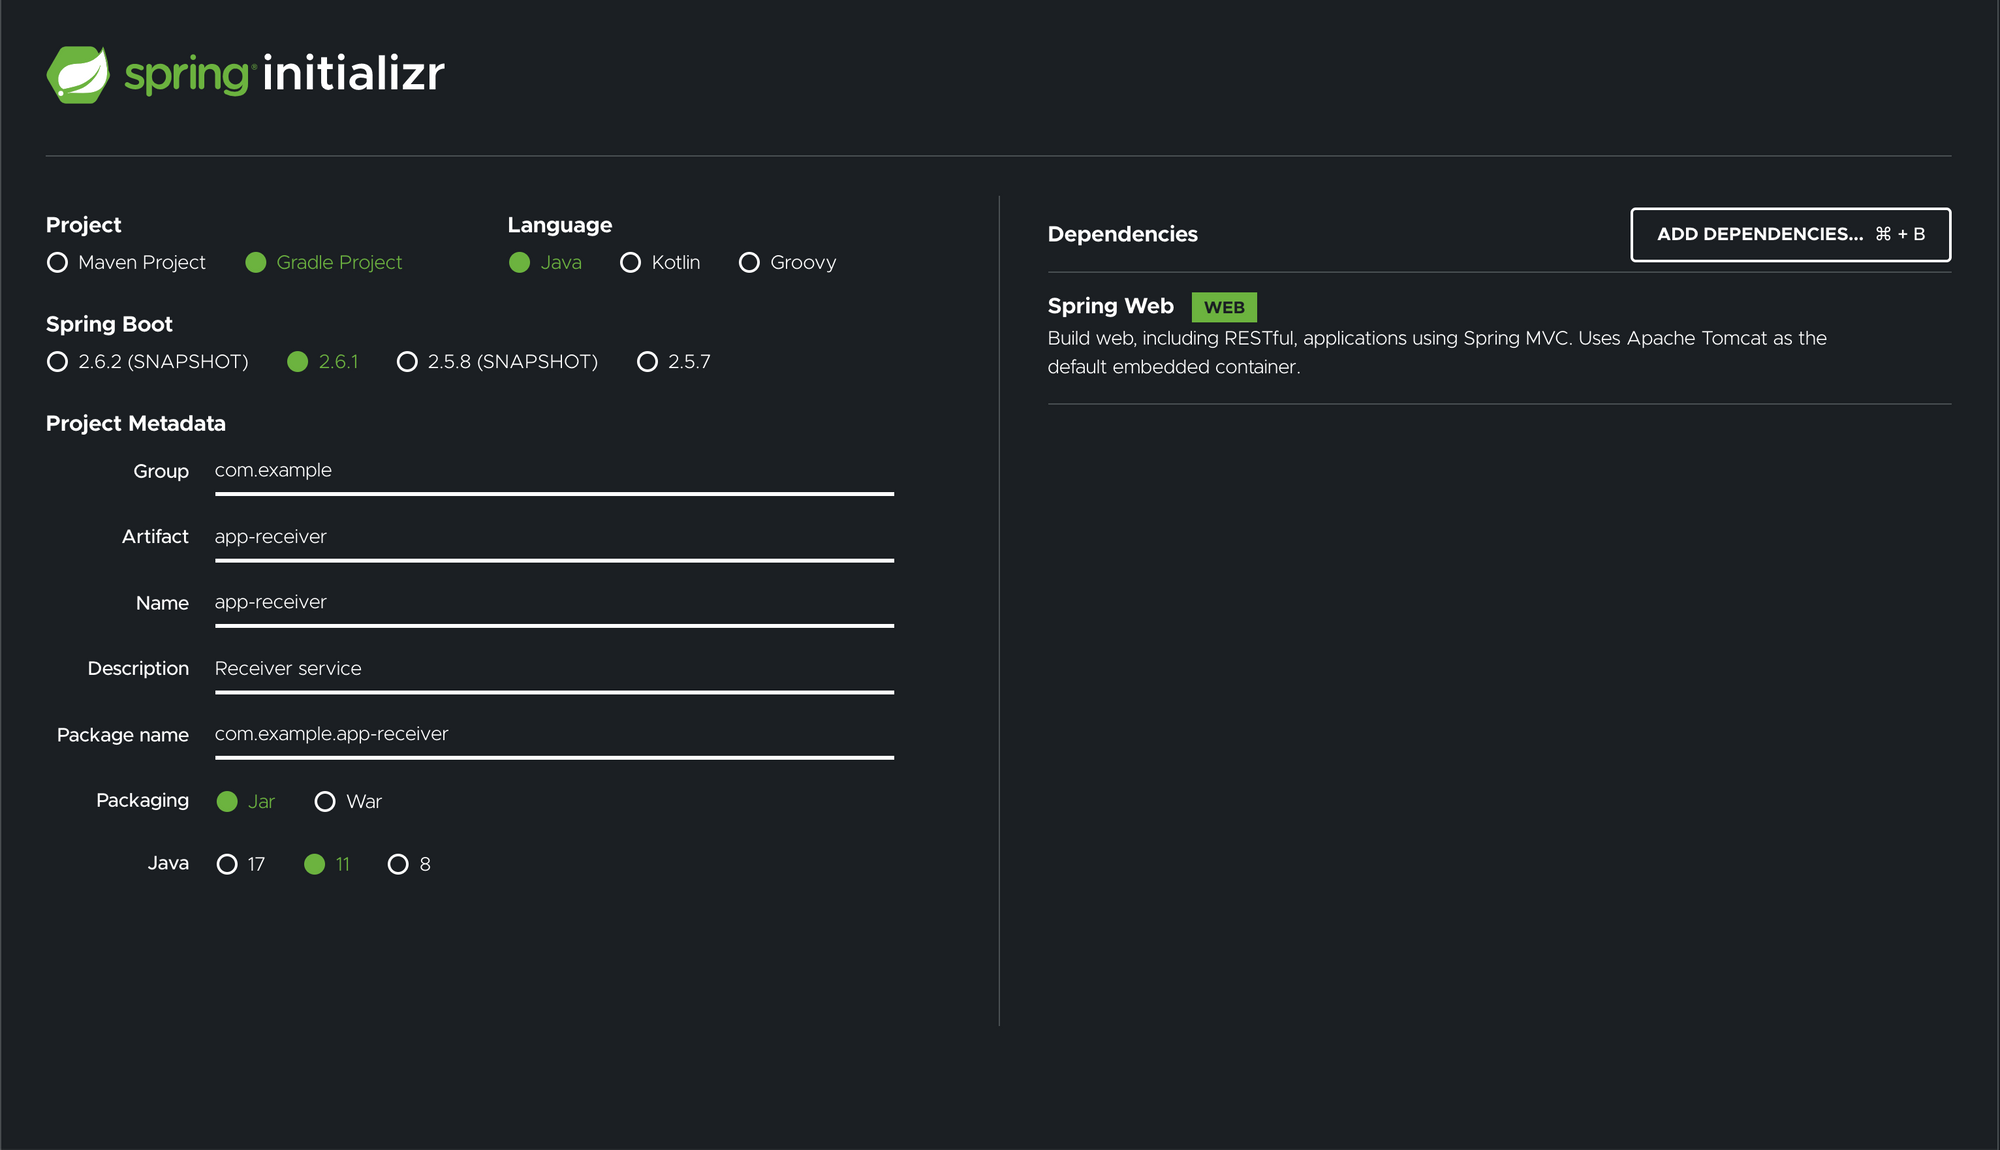Choose Groovy as the language
The image size is (2000, 1150).
(x=749, y=262)
